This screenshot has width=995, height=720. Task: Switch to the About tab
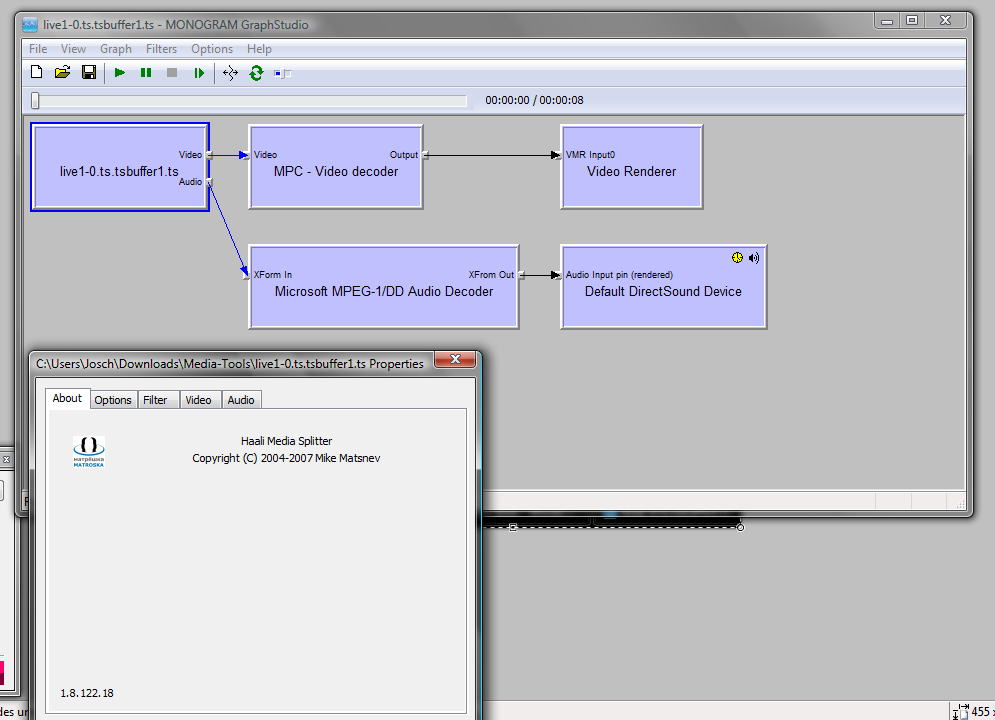tap(67, 398)
